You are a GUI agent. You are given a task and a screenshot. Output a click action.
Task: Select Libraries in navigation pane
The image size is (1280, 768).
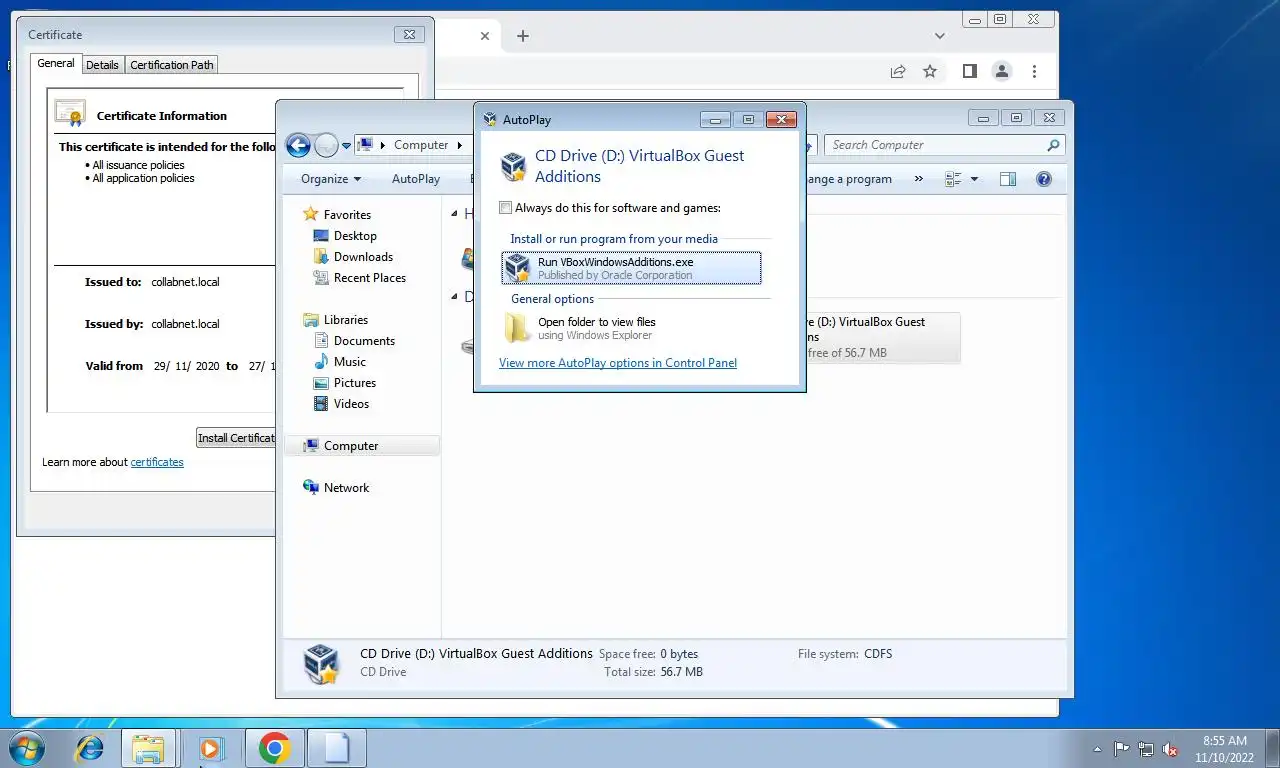point(346,320)
